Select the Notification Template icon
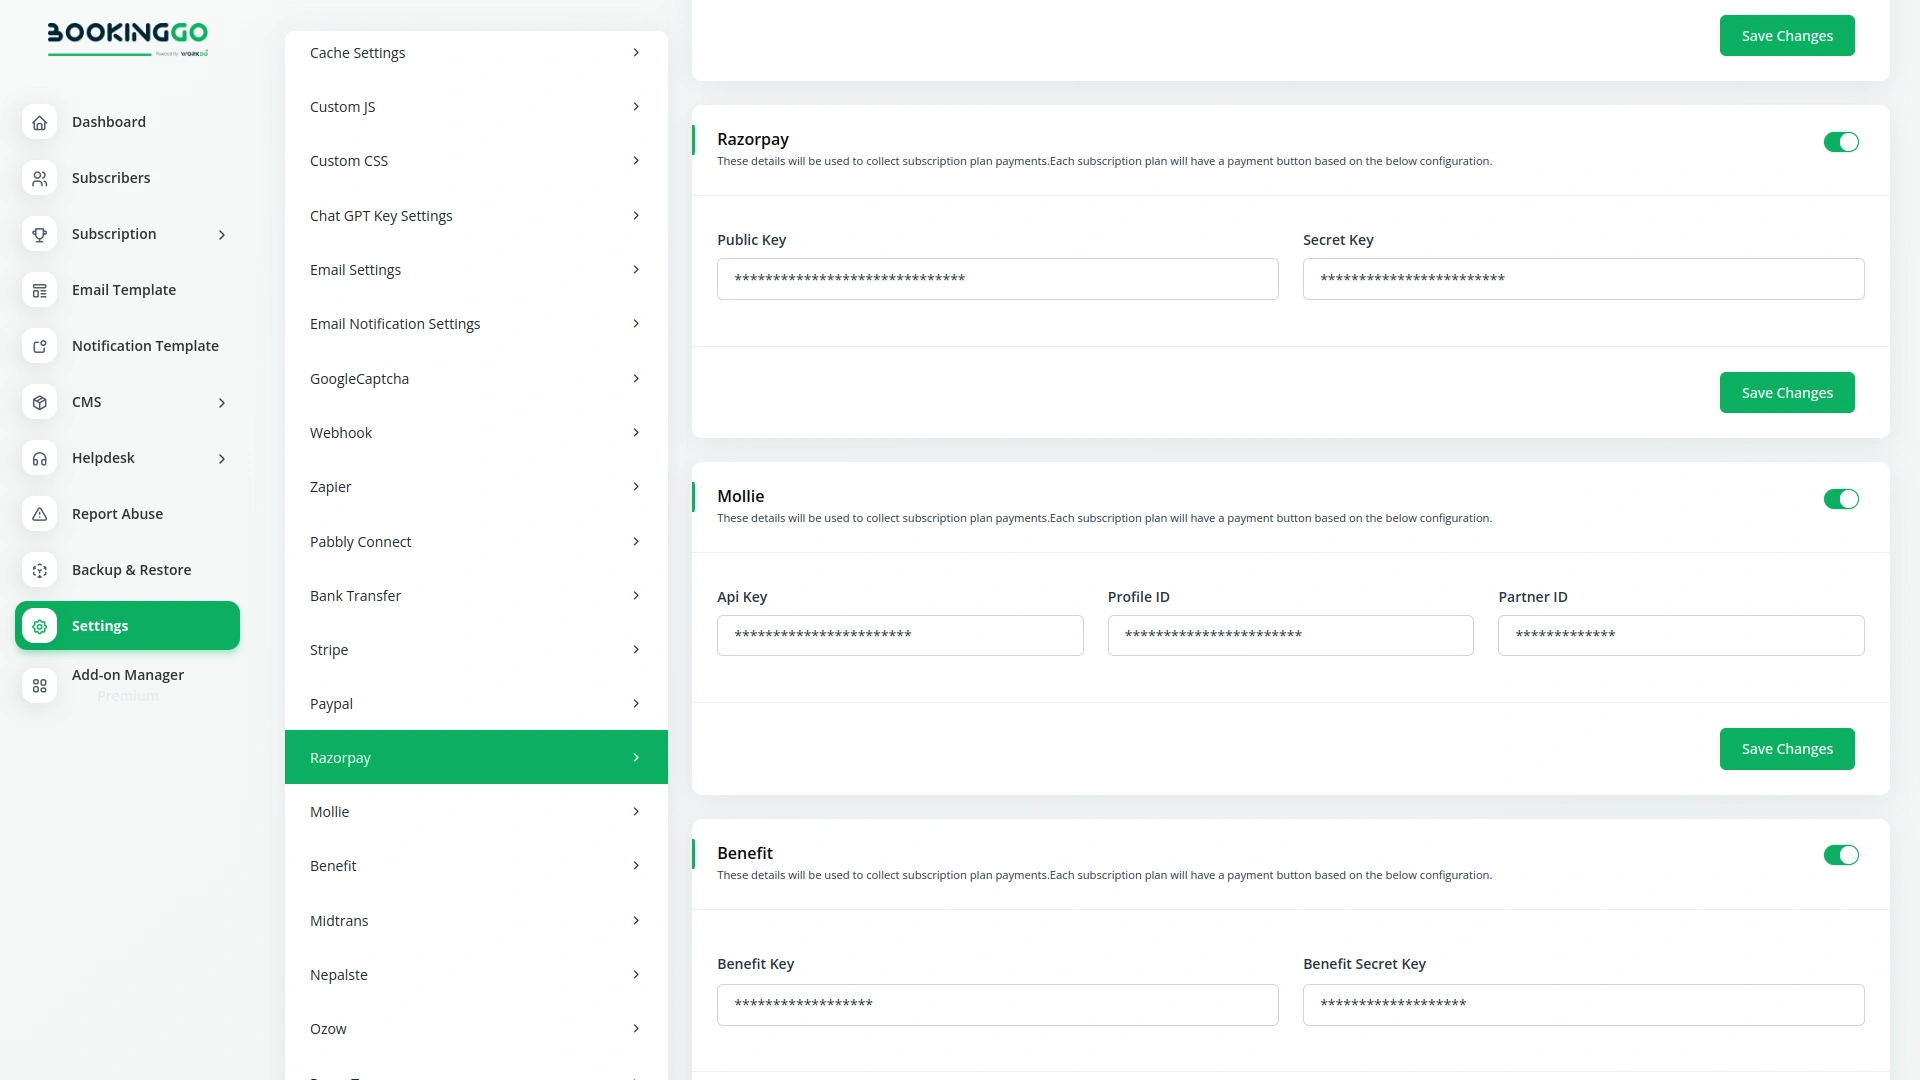Screen dimensions: 1920x1080 (x=39, y=346)
